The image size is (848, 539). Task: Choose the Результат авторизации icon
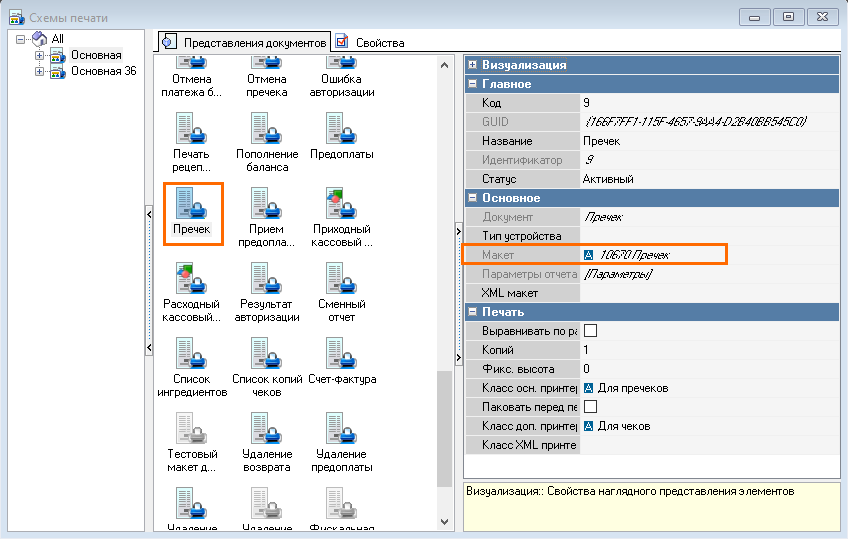[267, 279]
